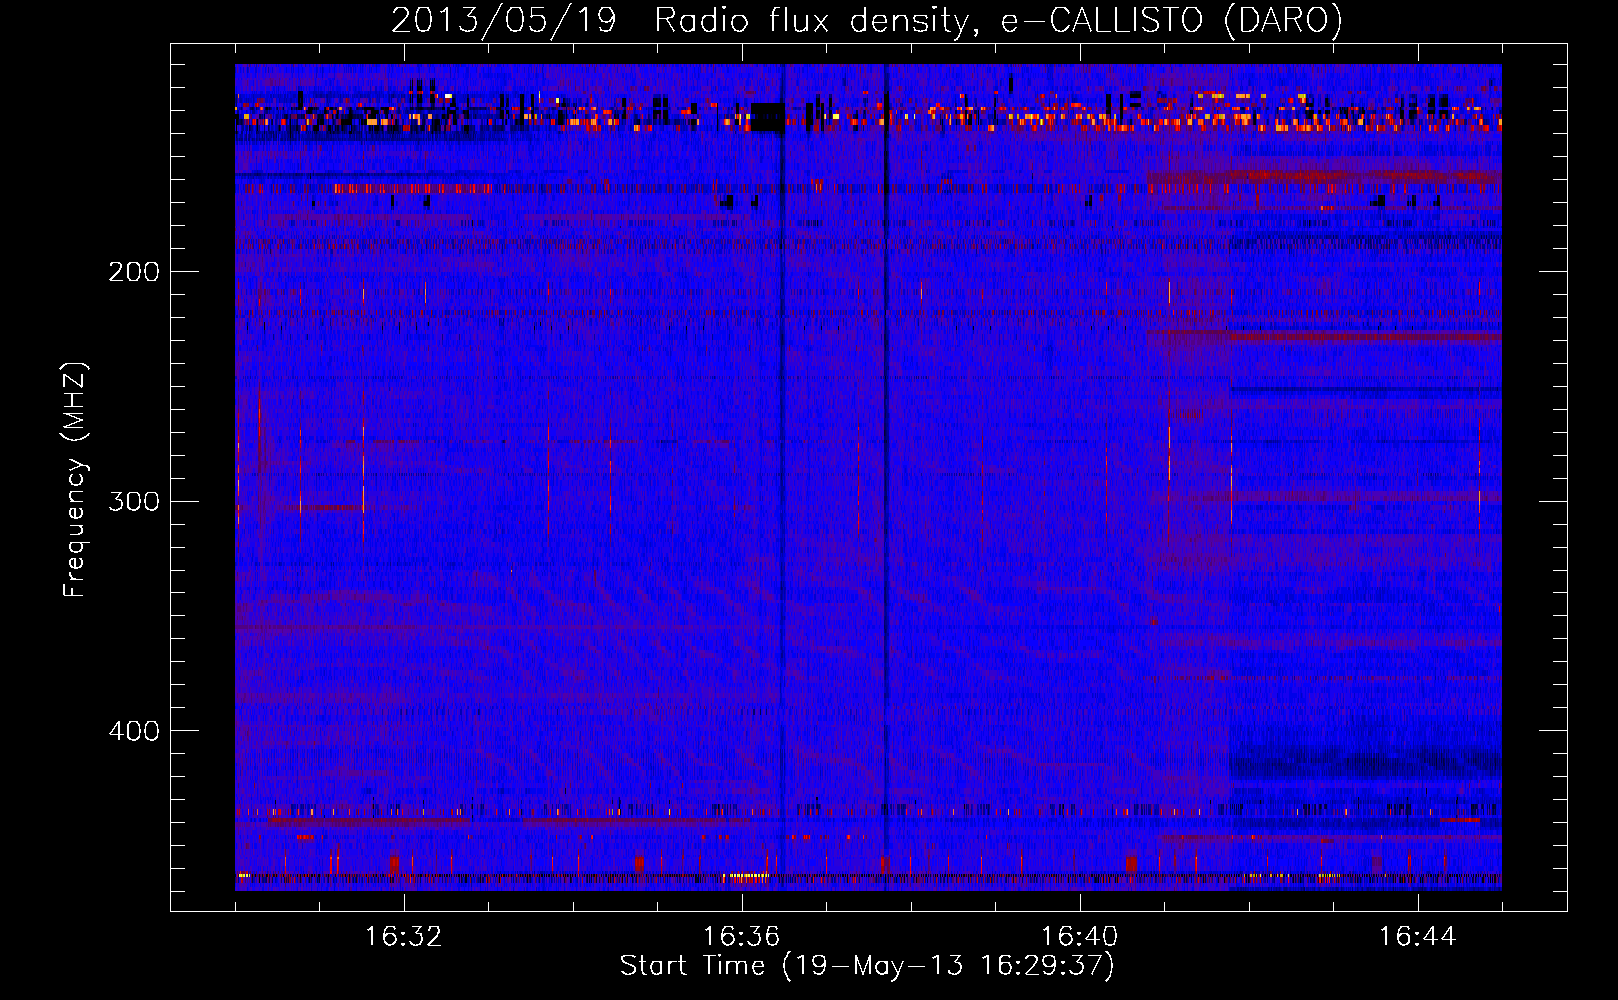
Task: Select the "Frequency (MHZ)" axis label
Action: (x=75, y=480)
